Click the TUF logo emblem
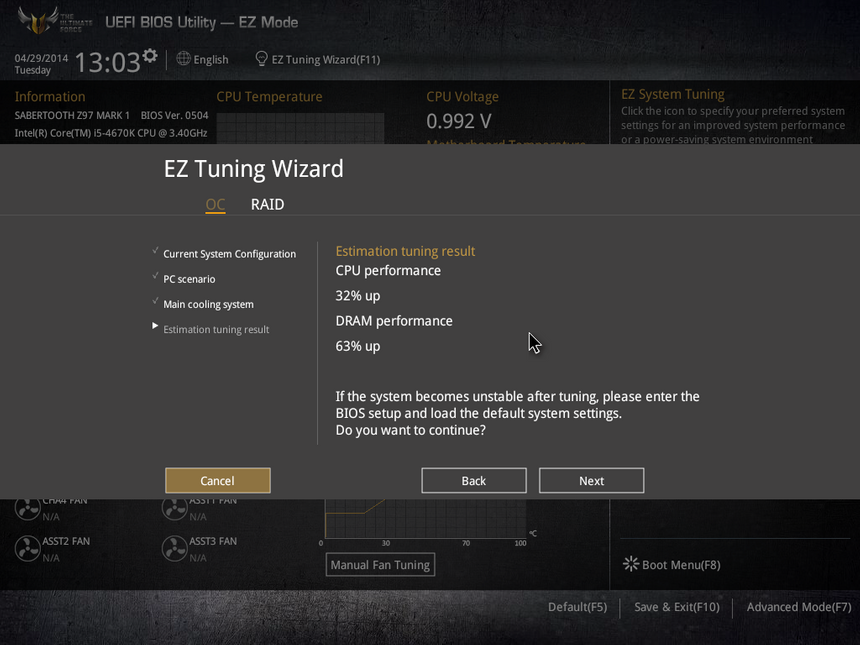The width and height of the screenshot is (860, 645). click(38, 21)
